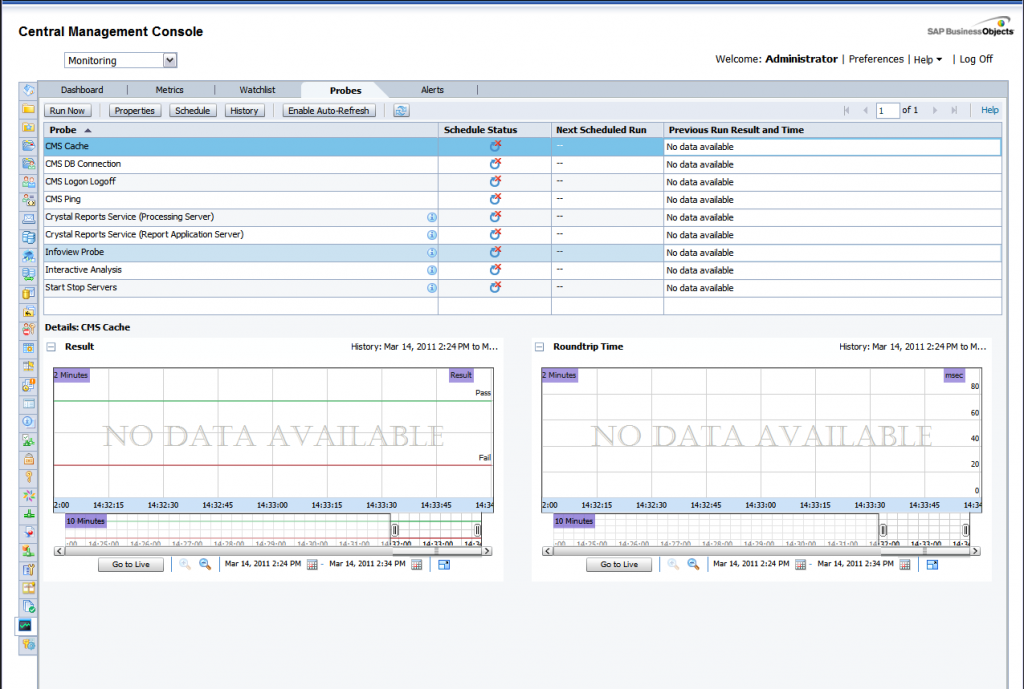Click Roundtrip Time scrollbar right arrow

tap(975, 551)
